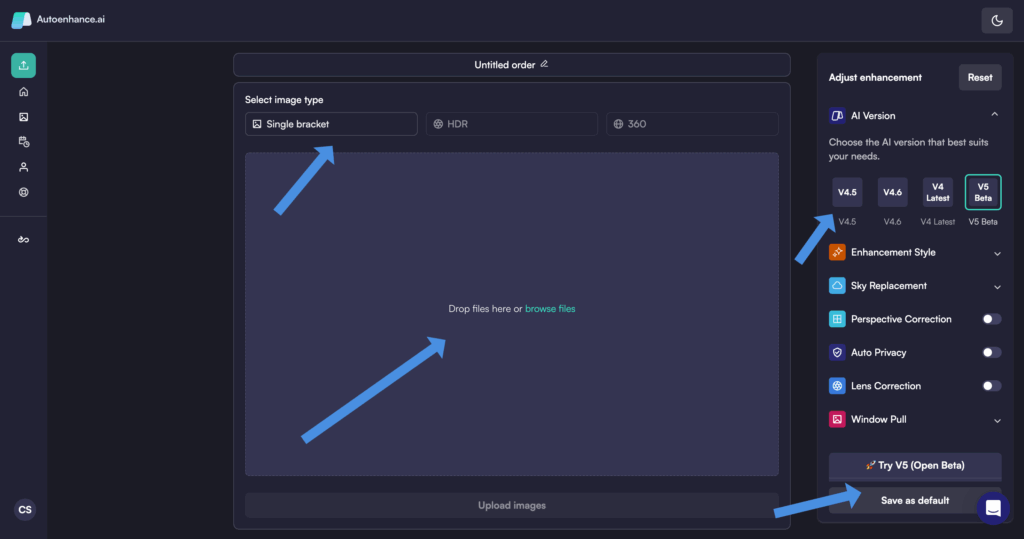Click the upload icon in the sidebar
Image resolution: width=1024 pixels, height=539 pixels.
[x=23, y=65]
